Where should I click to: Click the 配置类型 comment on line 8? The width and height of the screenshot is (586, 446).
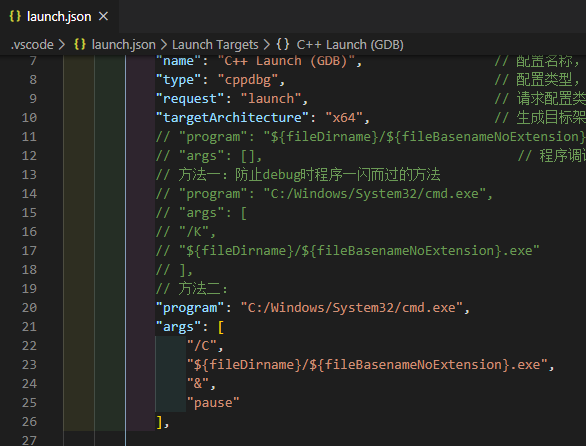[537, 80]
